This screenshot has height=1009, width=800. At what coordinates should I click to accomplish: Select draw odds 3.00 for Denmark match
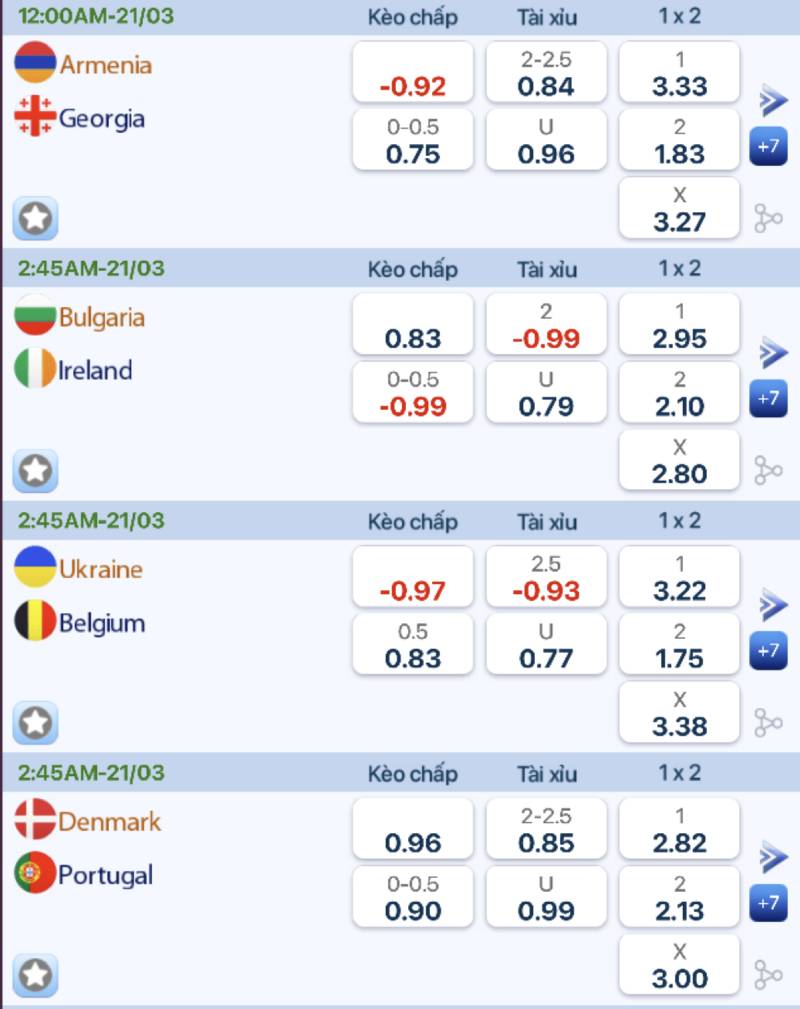tap(679, 966)
